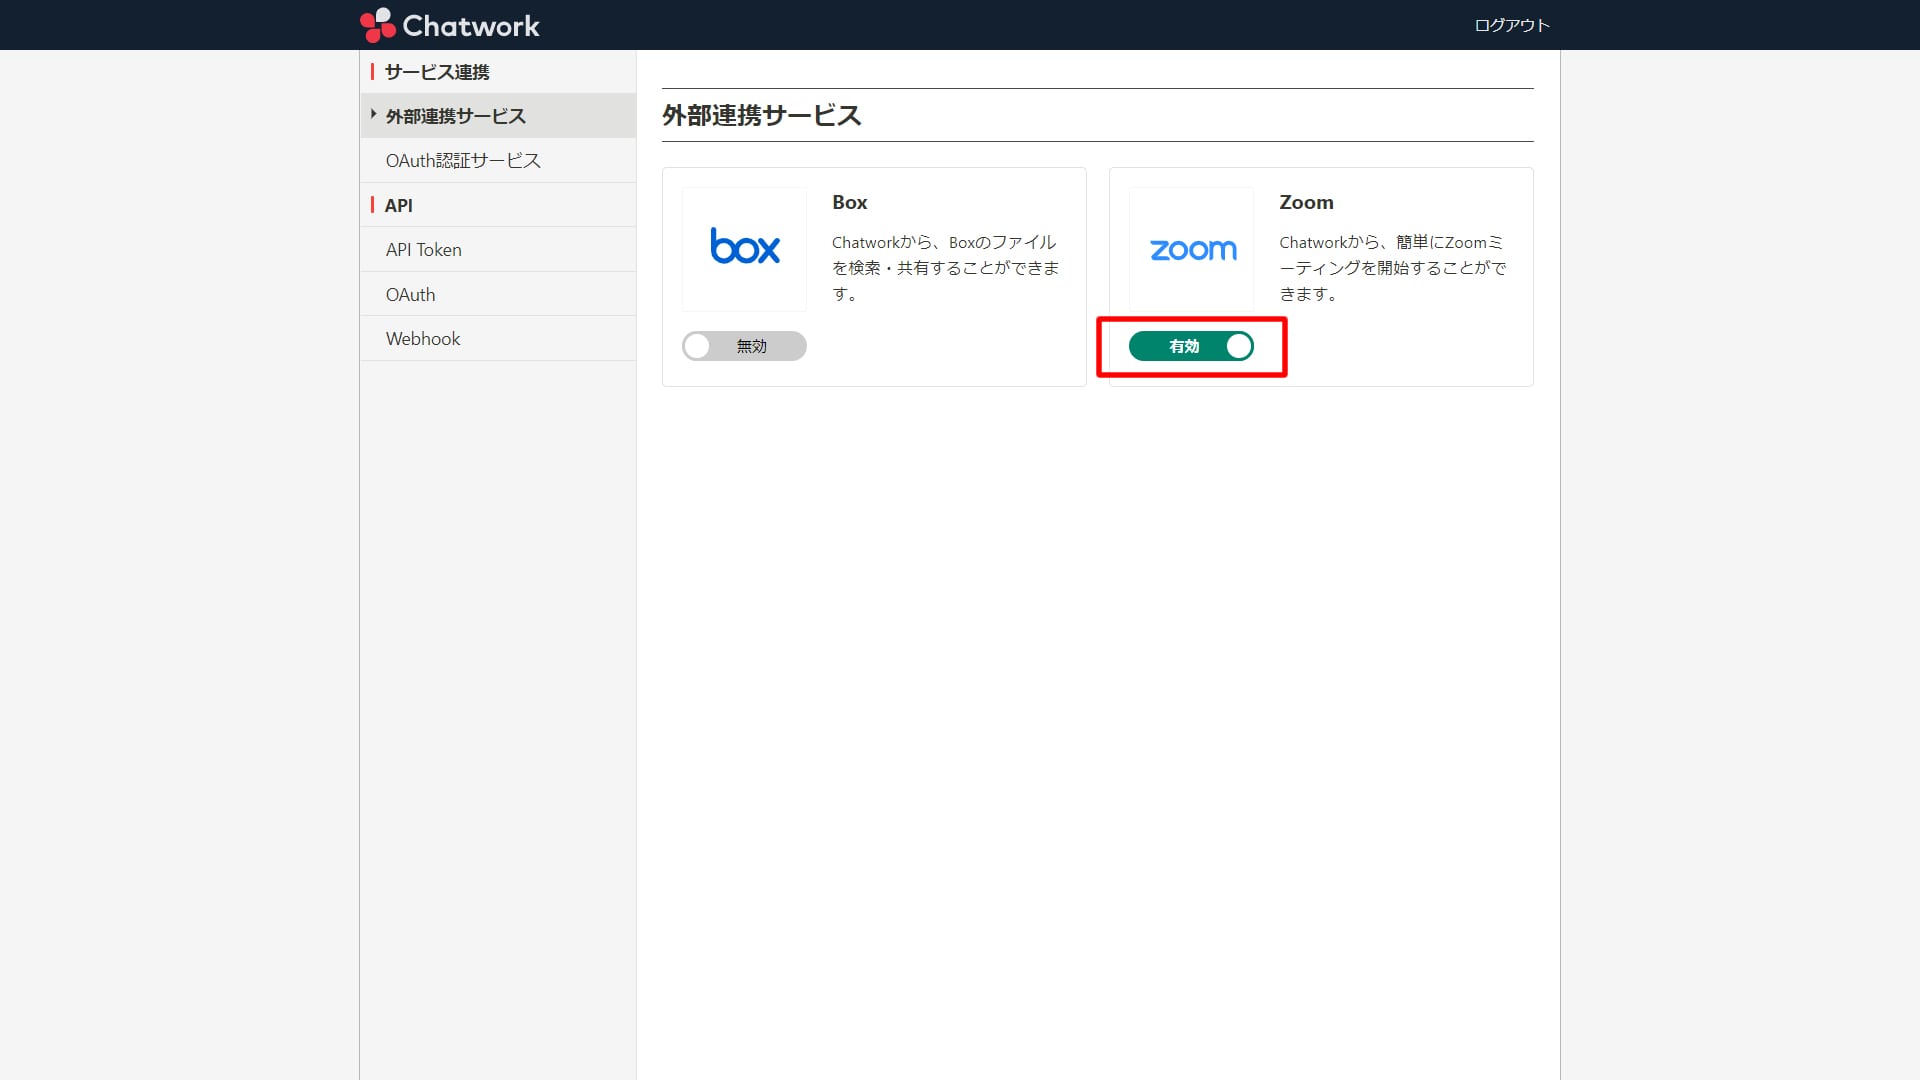This screenshot has width=1920, height=1080.
Task: Click the Box description text
Action: click(945, 268)
